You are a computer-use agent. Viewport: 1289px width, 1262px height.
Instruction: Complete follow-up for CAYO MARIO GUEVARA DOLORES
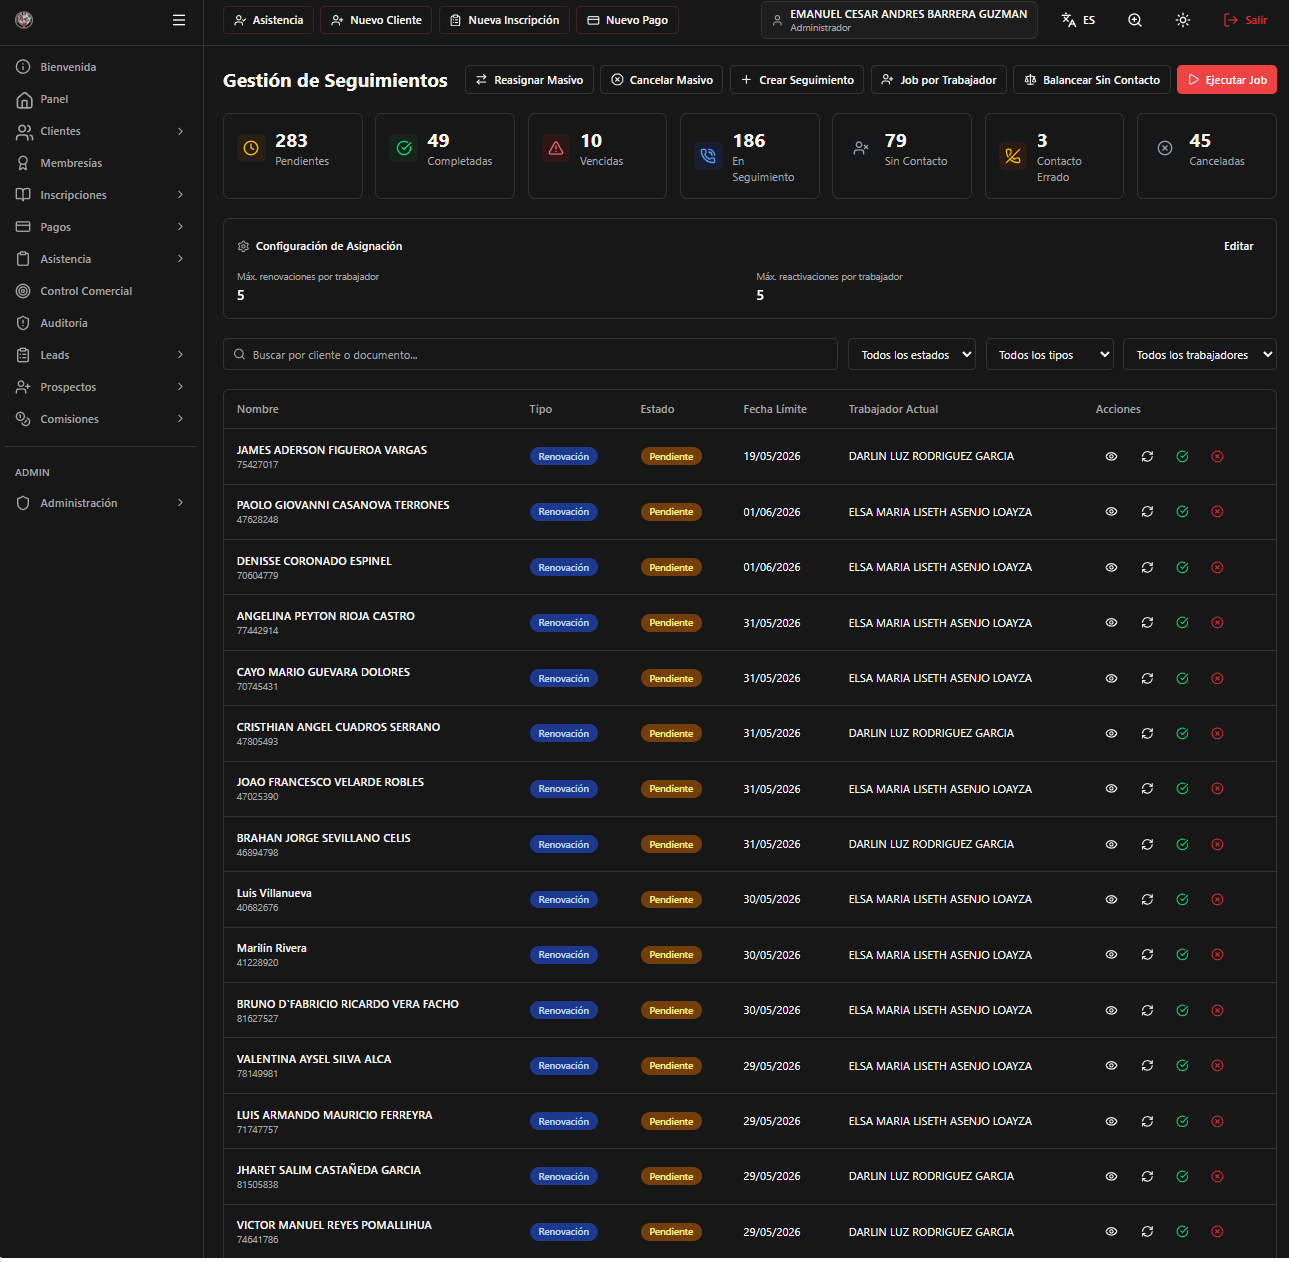[1182, 679]
